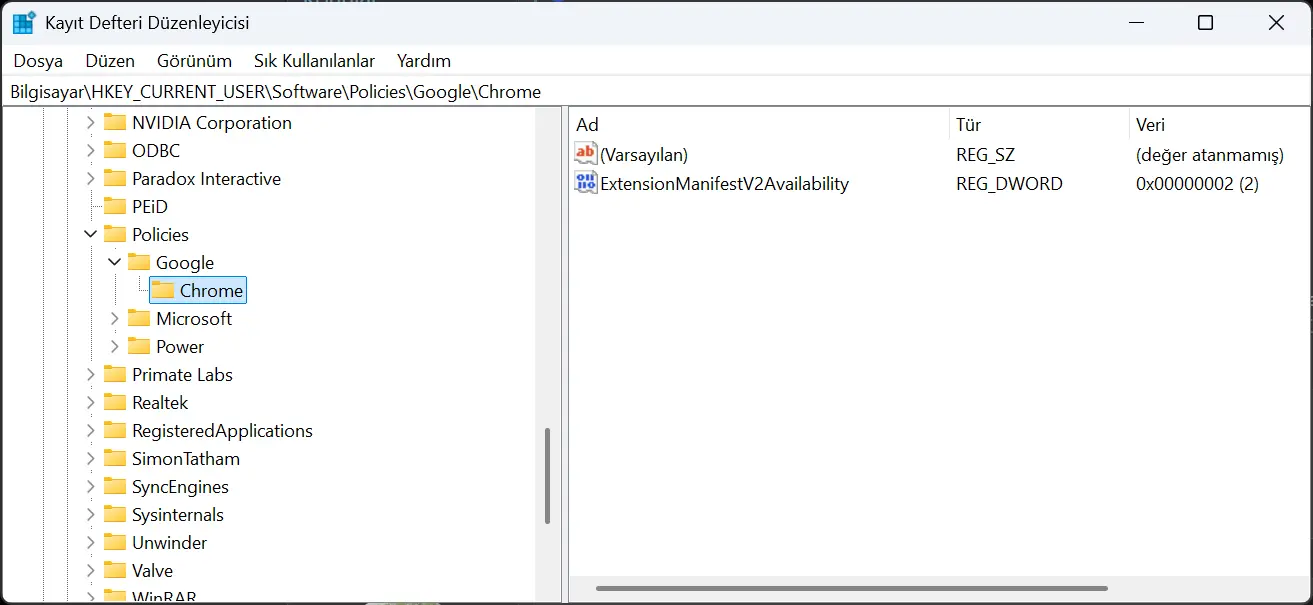Select the Paradox Interactive folder icon
The image size is (1313, 605).
(115, 179)
